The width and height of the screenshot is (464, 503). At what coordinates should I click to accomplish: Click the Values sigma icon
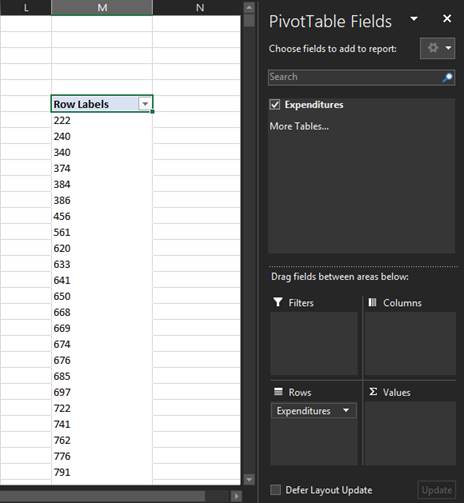click(373, 392)
